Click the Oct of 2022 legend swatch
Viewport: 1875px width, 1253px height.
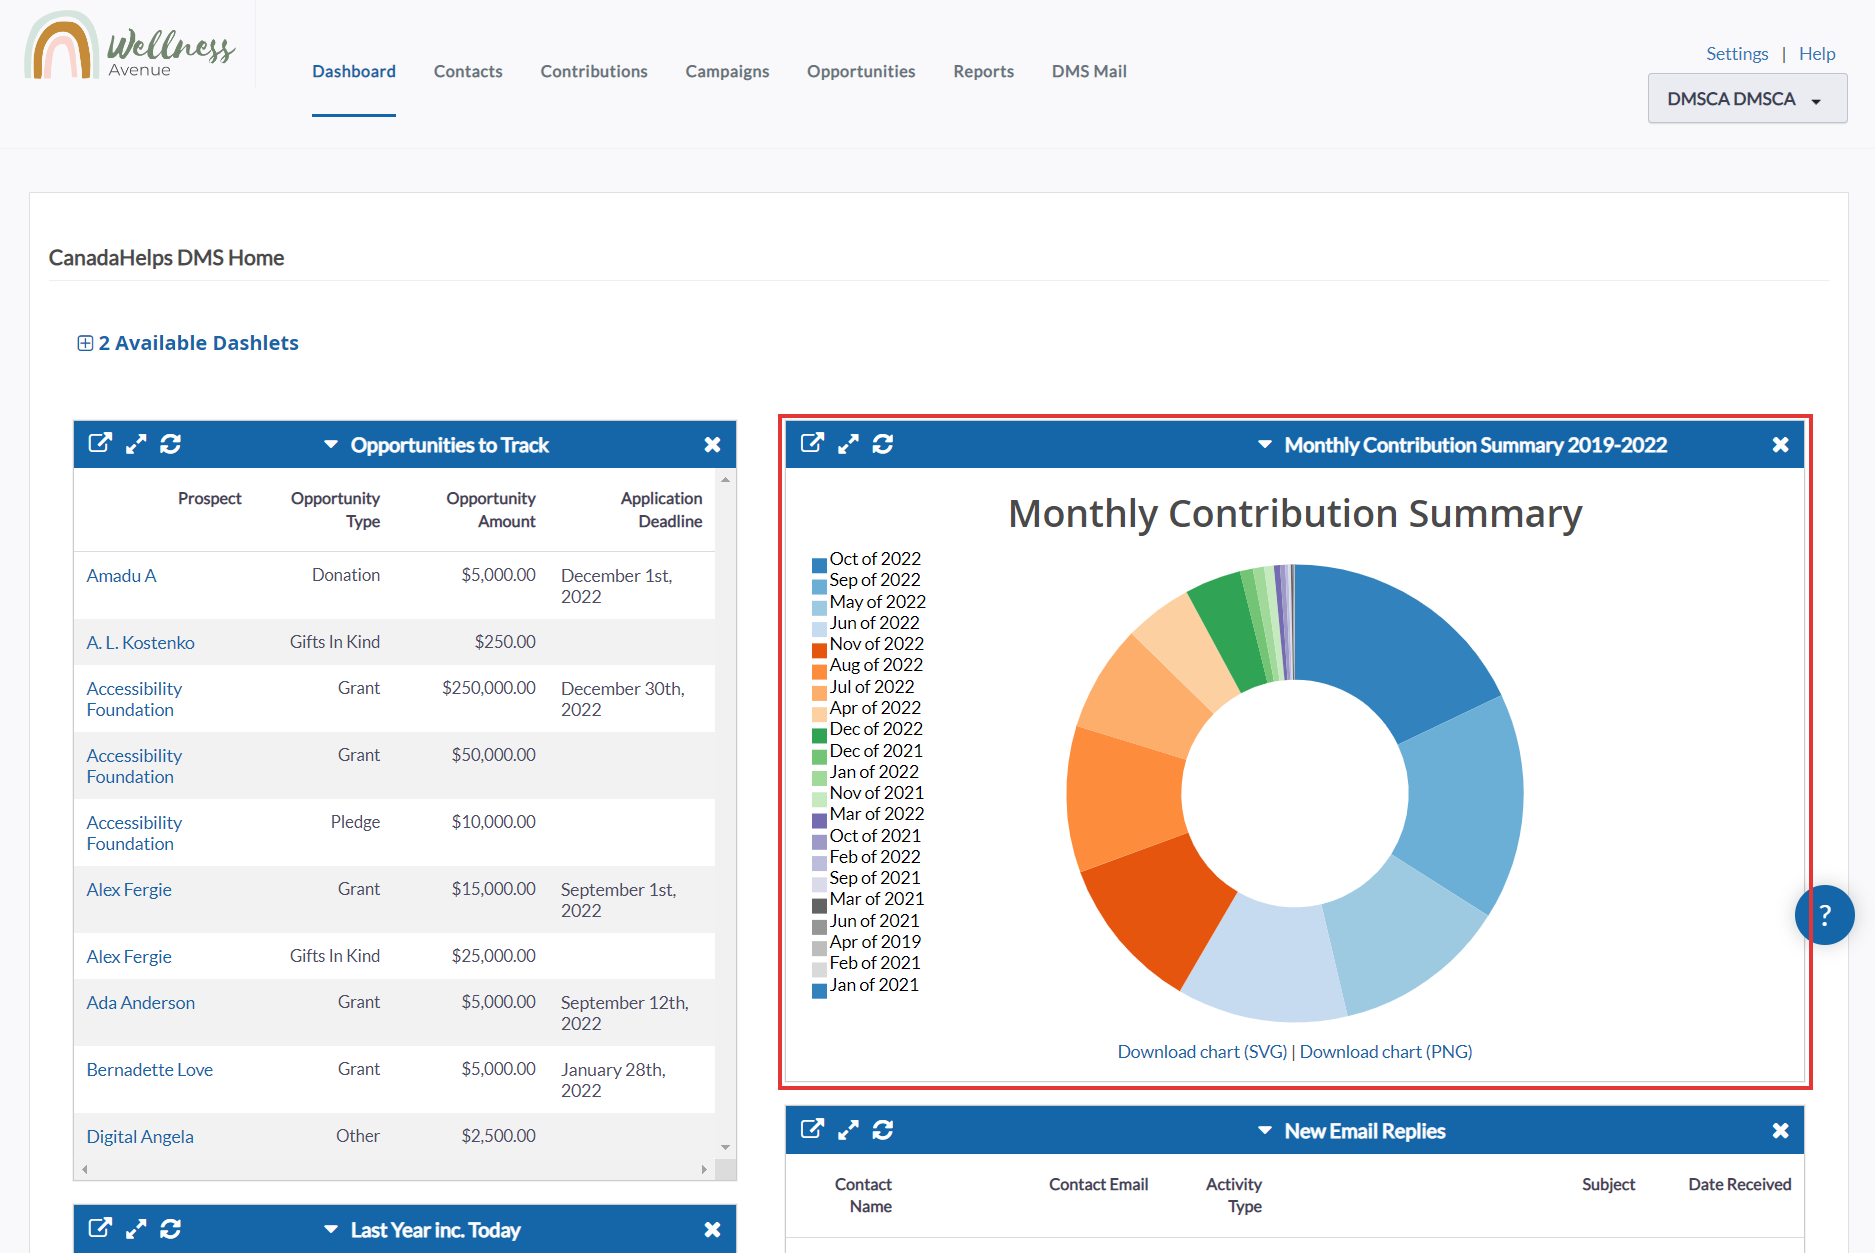click(819, 565)
